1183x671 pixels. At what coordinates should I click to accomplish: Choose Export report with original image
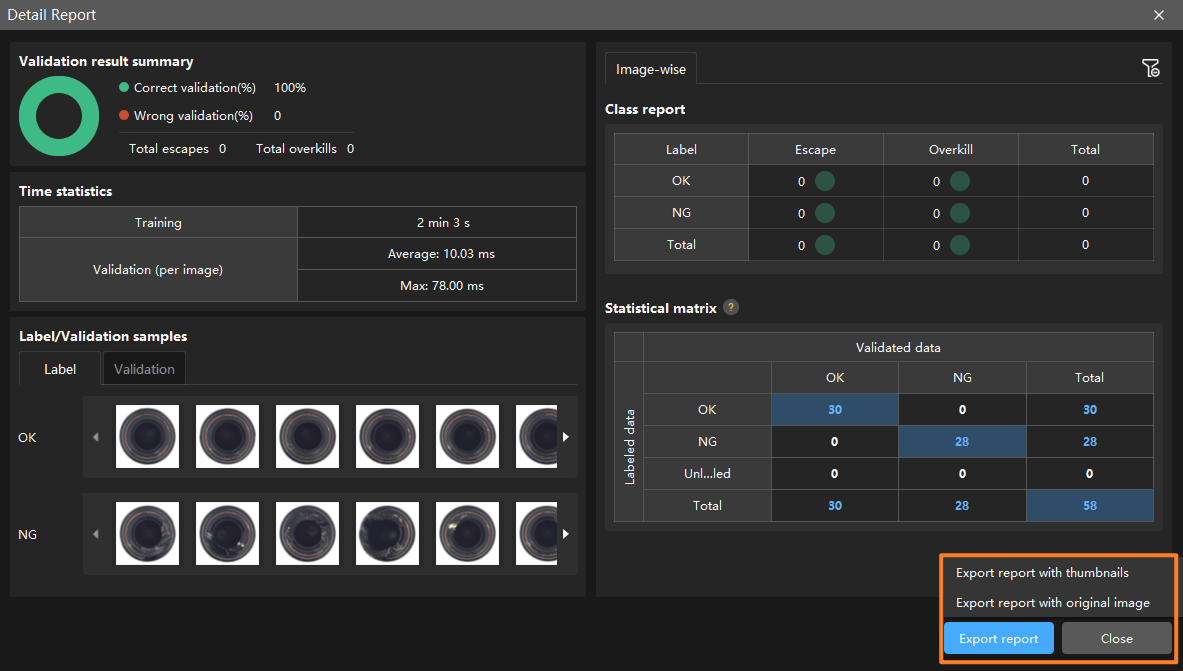pyautogui.click(x=1052, y=602)
